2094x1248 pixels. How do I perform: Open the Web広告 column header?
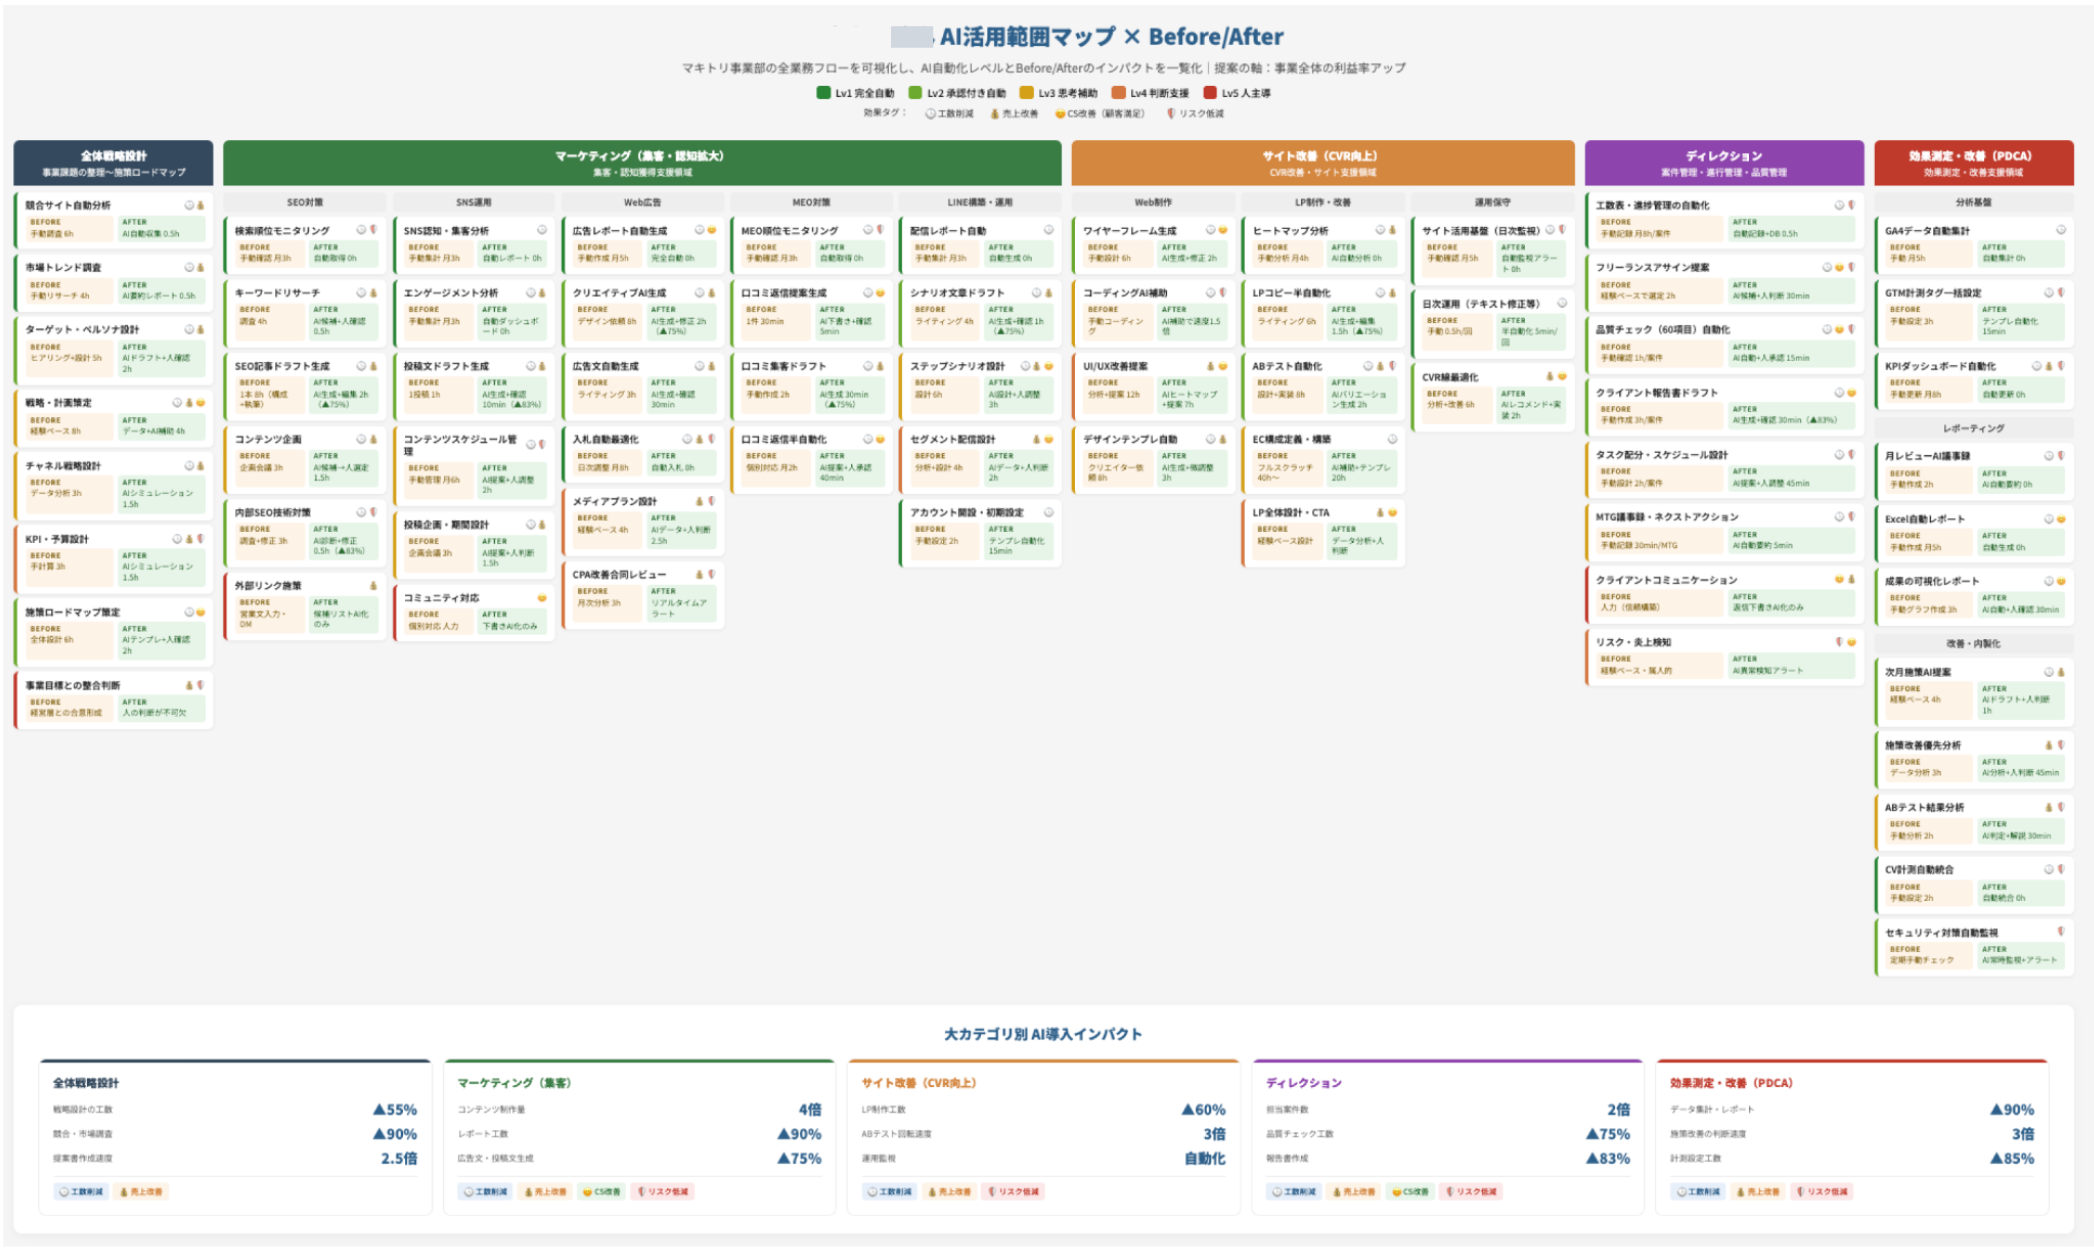coord(643,202)
